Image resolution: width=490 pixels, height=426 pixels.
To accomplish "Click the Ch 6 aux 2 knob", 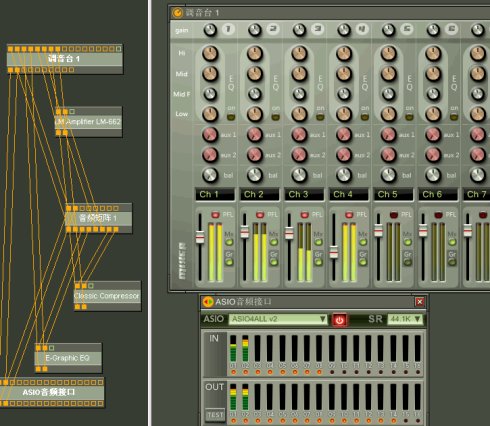I will 433,155.
